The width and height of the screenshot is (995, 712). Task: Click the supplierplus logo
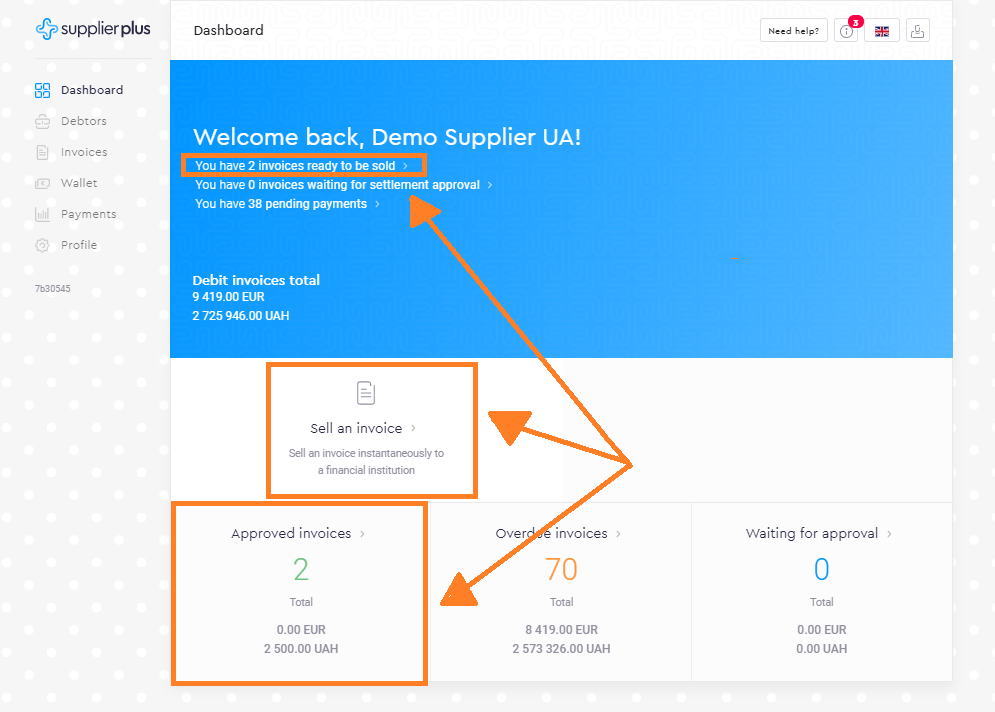[93, 29]
